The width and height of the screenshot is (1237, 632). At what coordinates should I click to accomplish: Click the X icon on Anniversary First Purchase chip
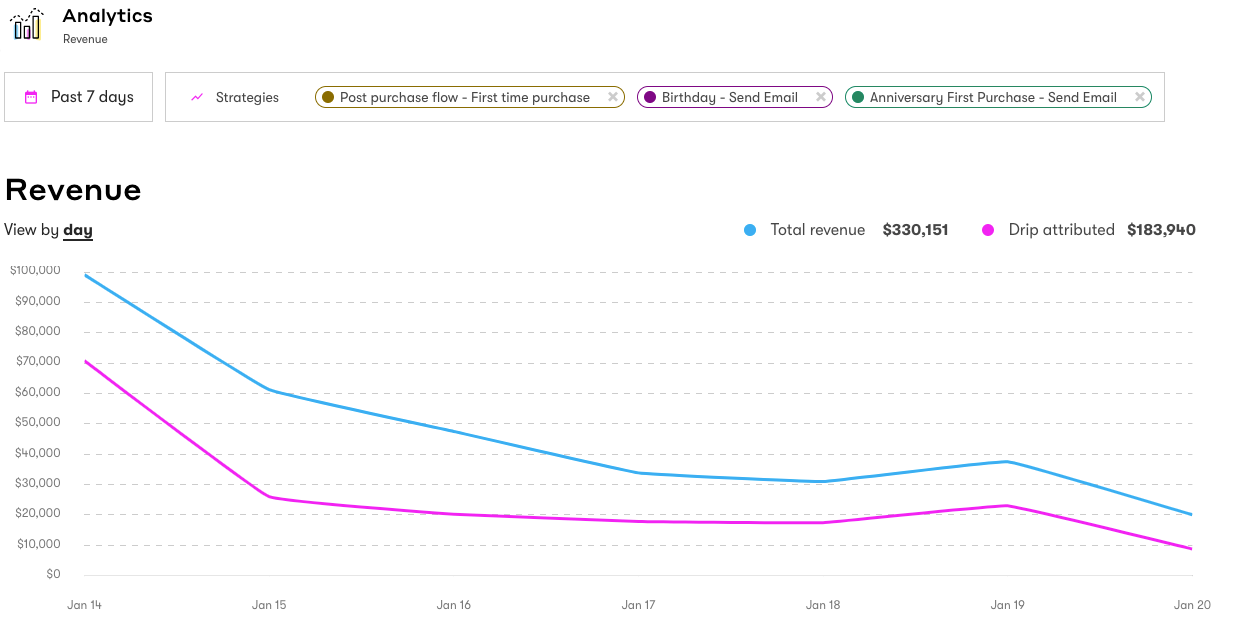[x=1140, y=97]
